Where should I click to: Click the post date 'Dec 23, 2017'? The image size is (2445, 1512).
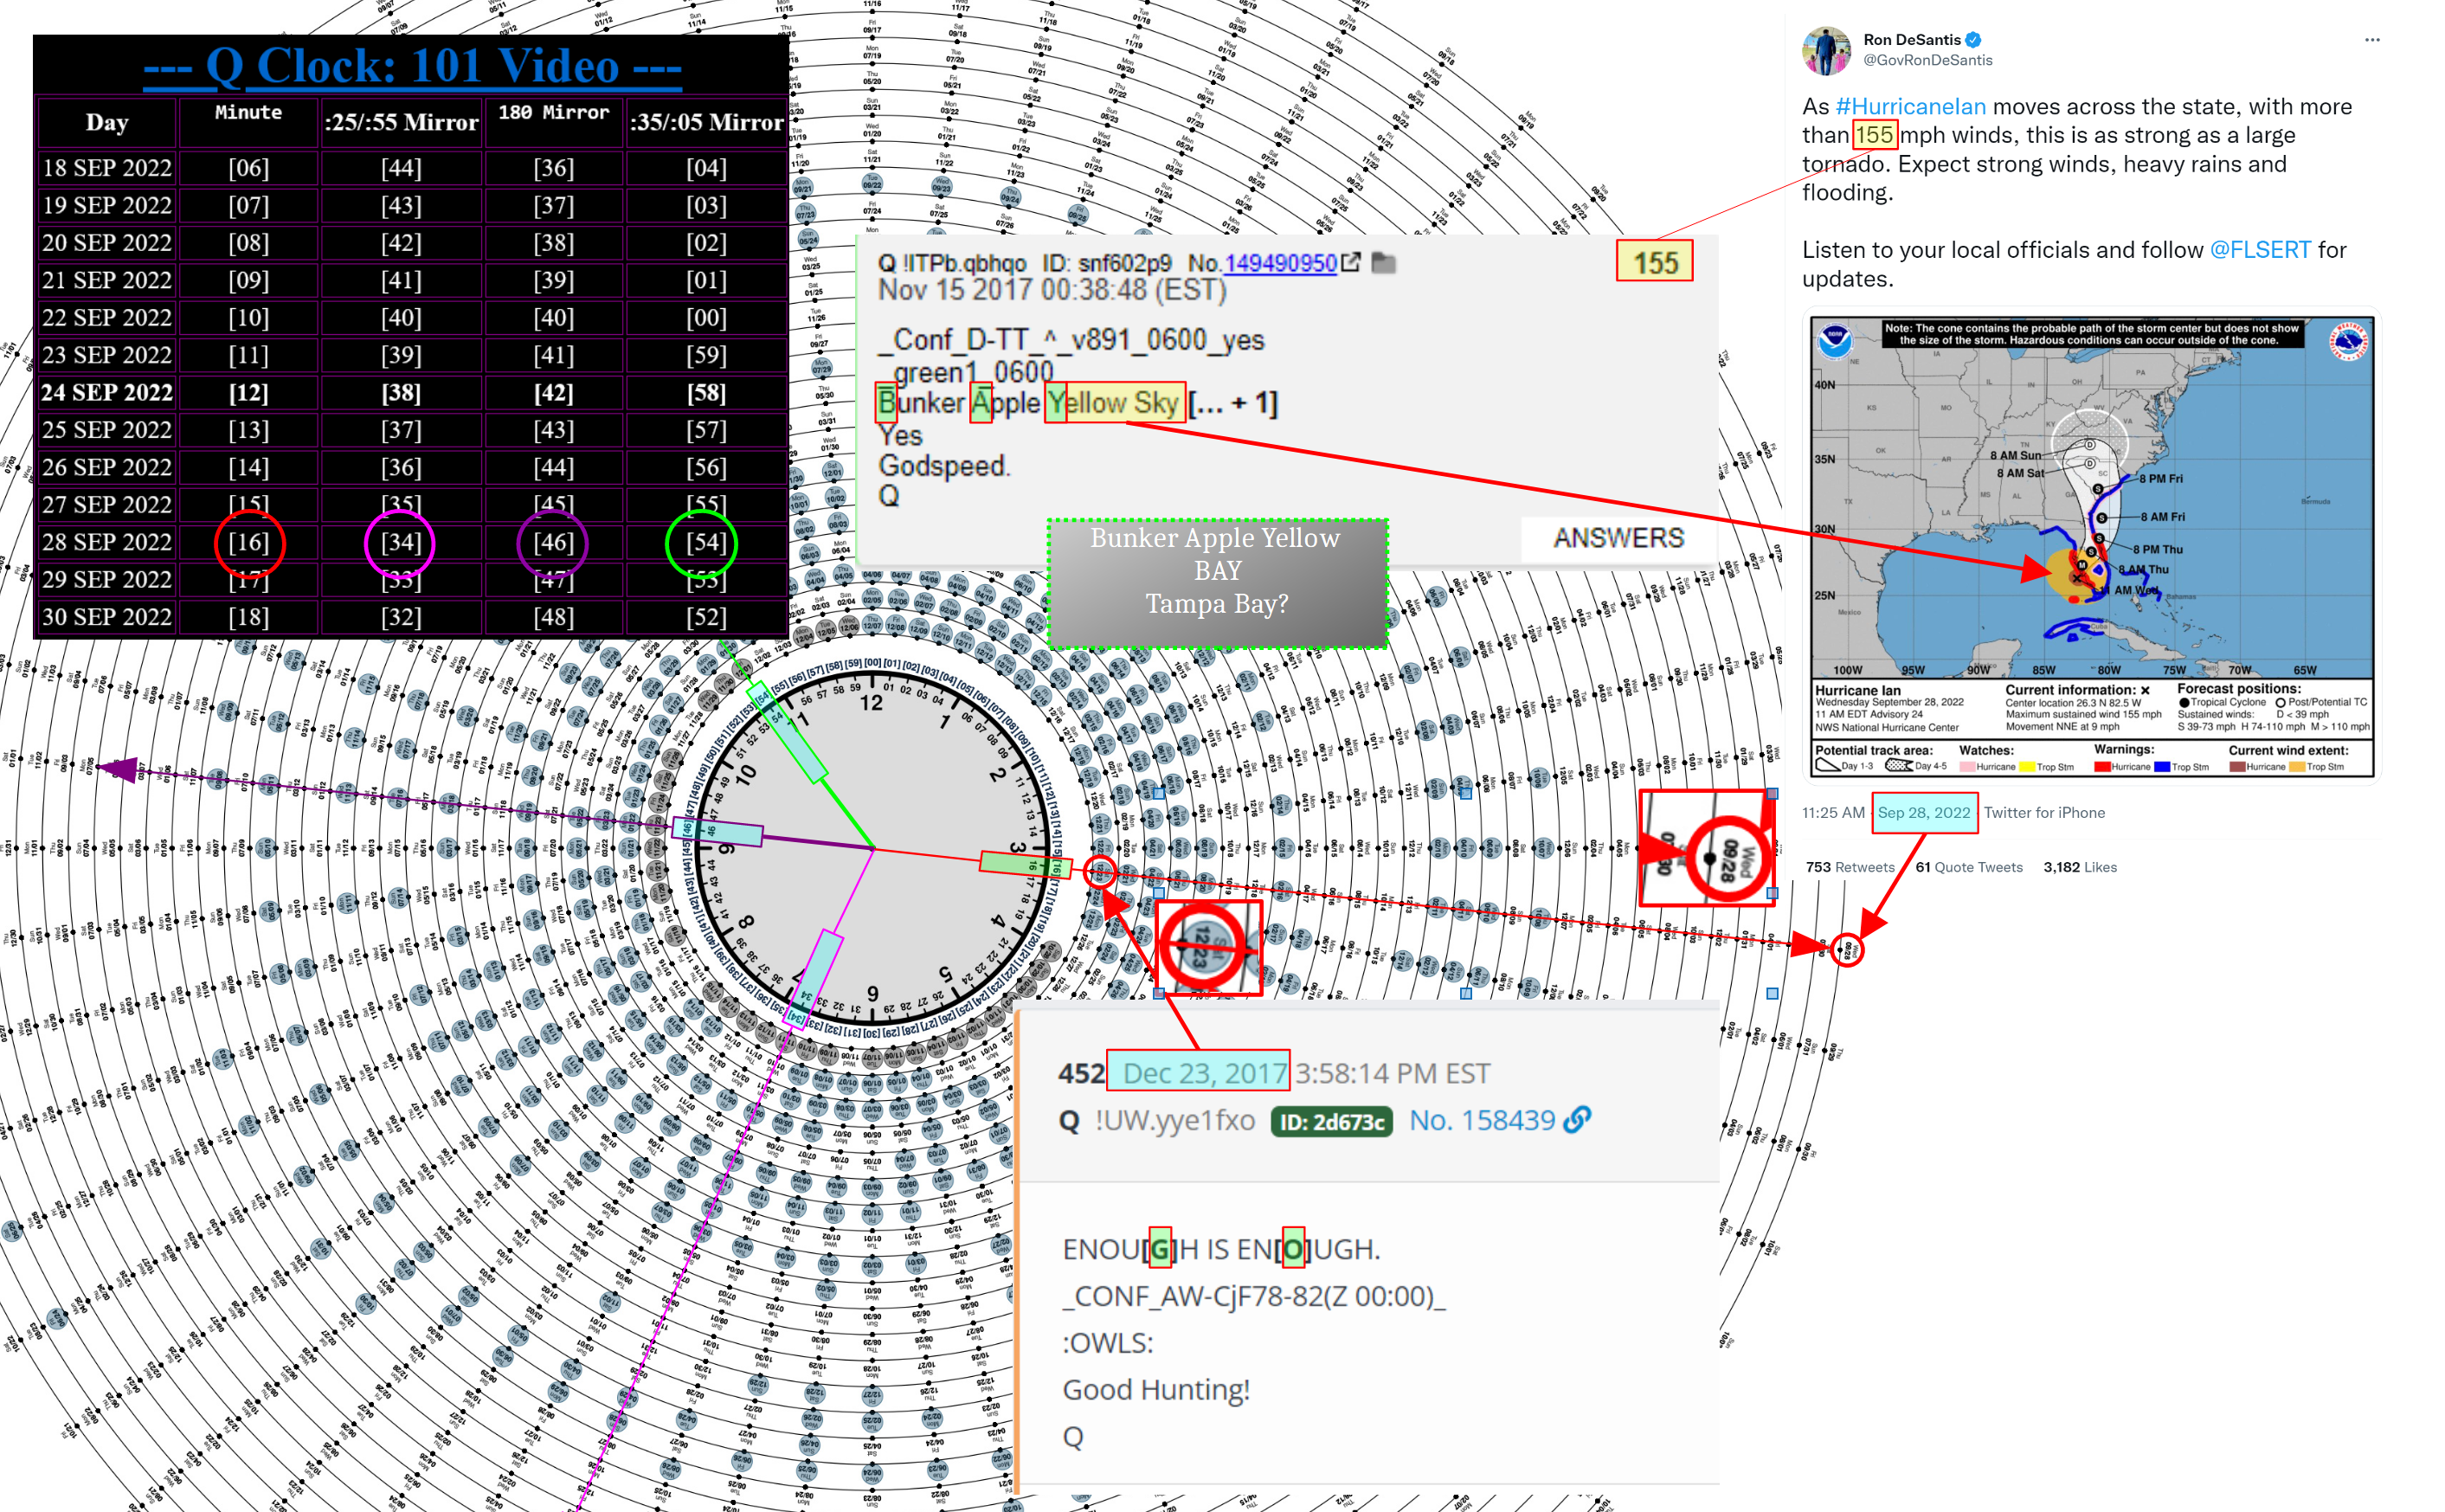click(1204, 1074)
